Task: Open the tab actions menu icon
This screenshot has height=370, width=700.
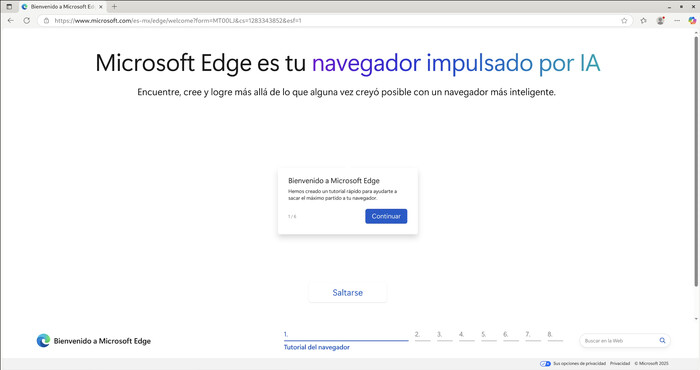Action: 9,7
